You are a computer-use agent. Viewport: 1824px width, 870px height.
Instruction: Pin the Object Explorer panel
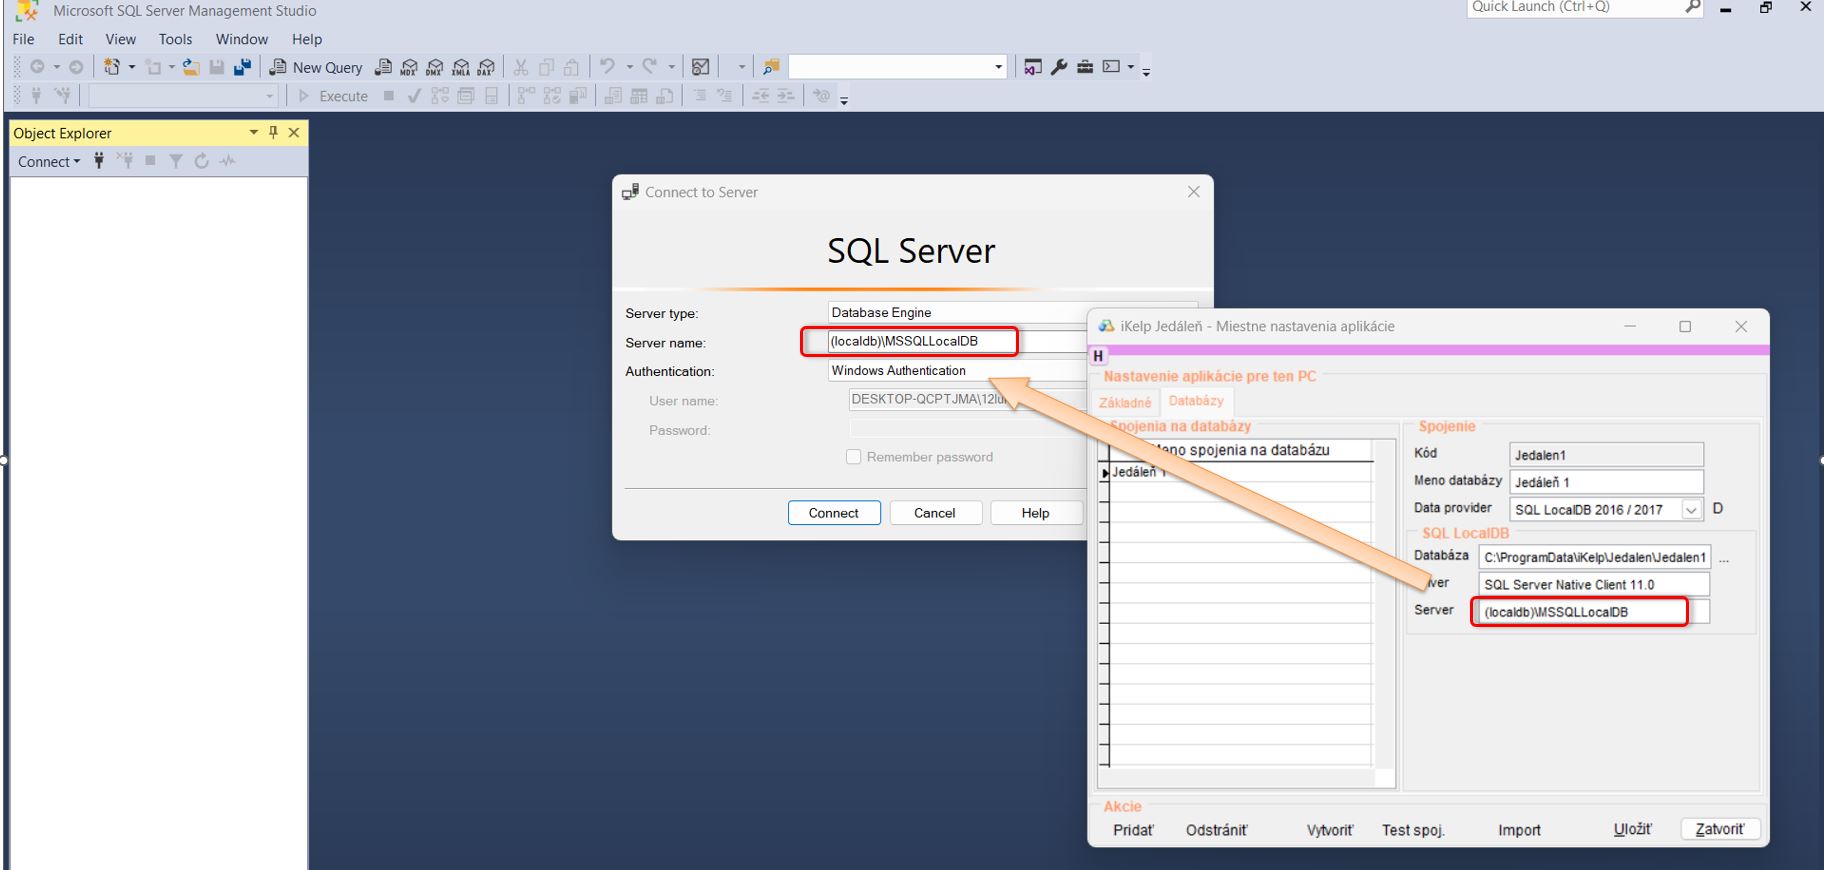click(274, 133)
